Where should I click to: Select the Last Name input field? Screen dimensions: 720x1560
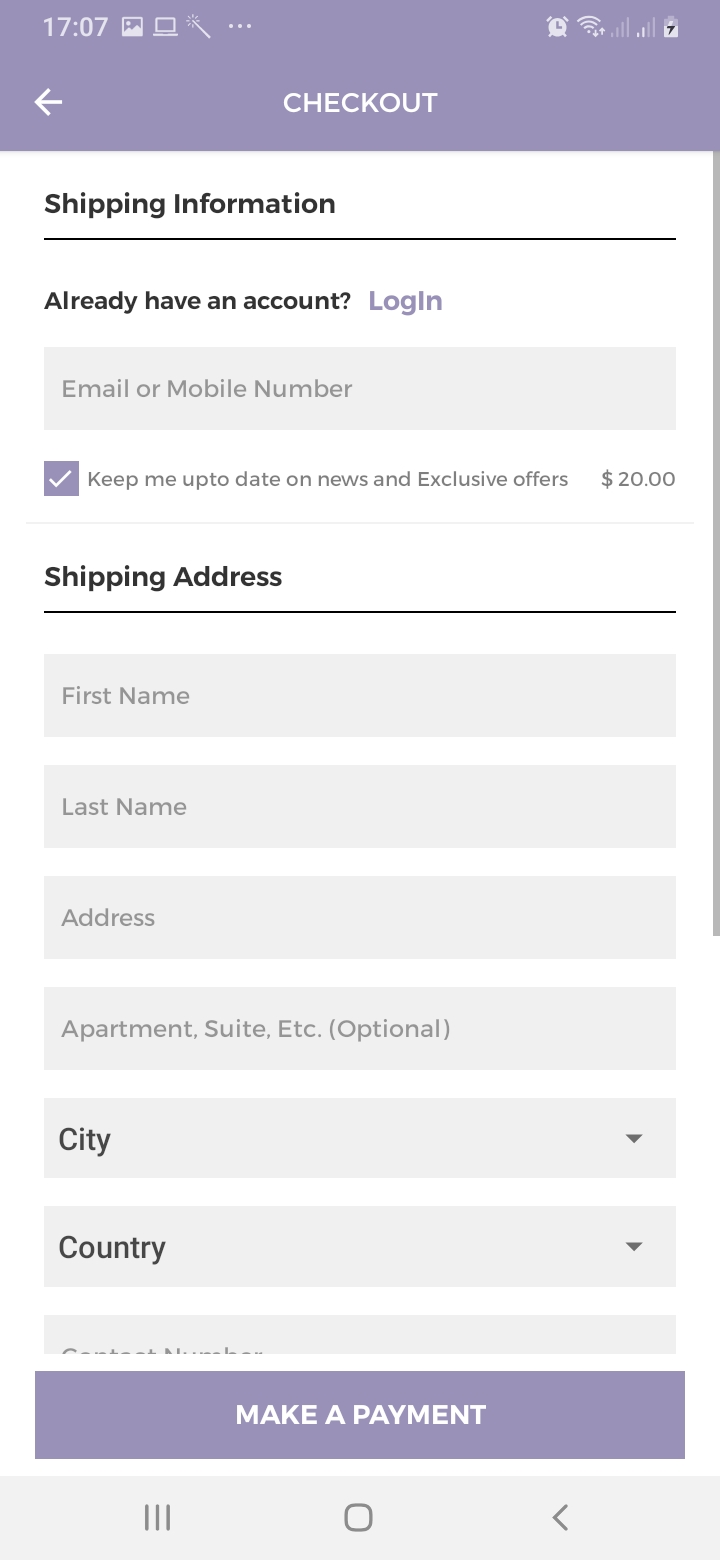(360, 807)
